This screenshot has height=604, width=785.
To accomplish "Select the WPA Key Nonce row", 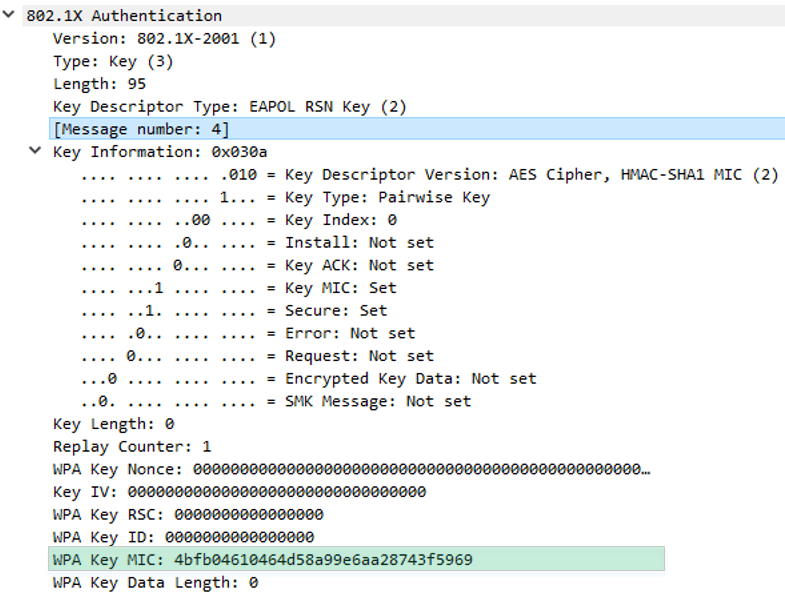I will point(350,469).
